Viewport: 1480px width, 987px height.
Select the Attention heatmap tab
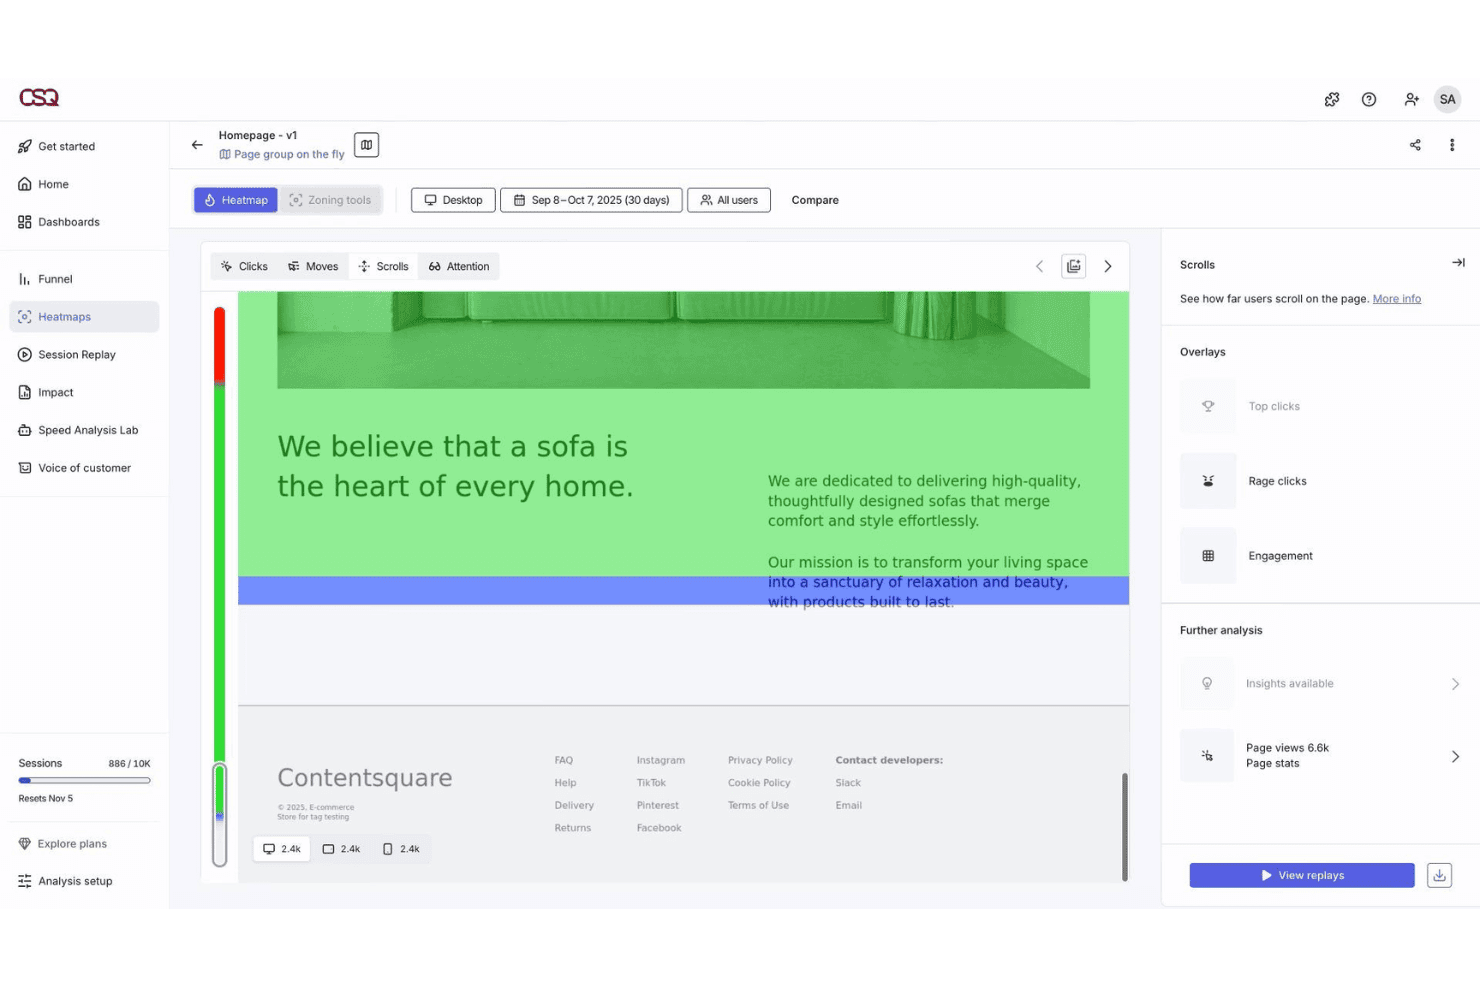459,266
